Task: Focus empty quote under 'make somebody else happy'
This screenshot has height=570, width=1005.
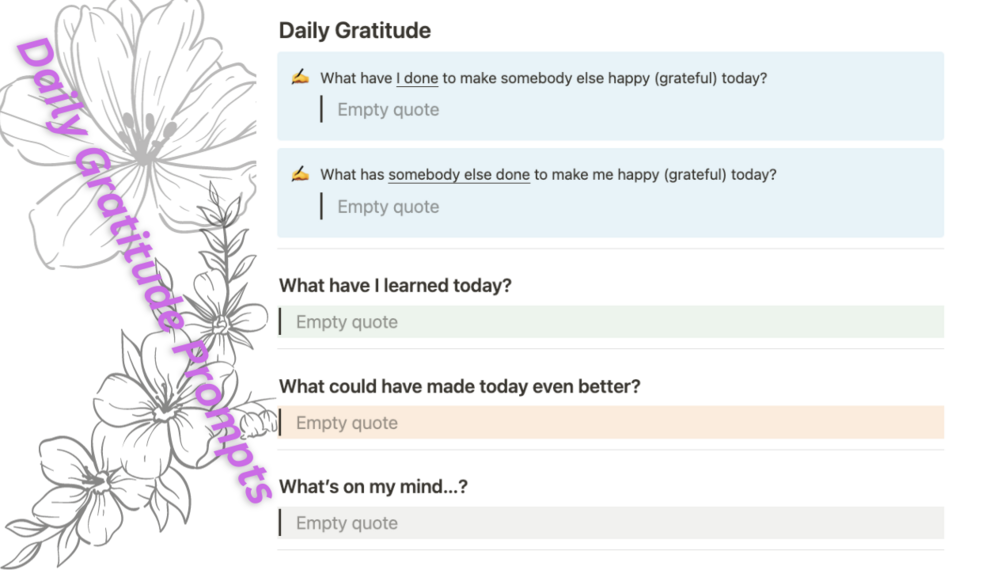Action: coord(388,110)
